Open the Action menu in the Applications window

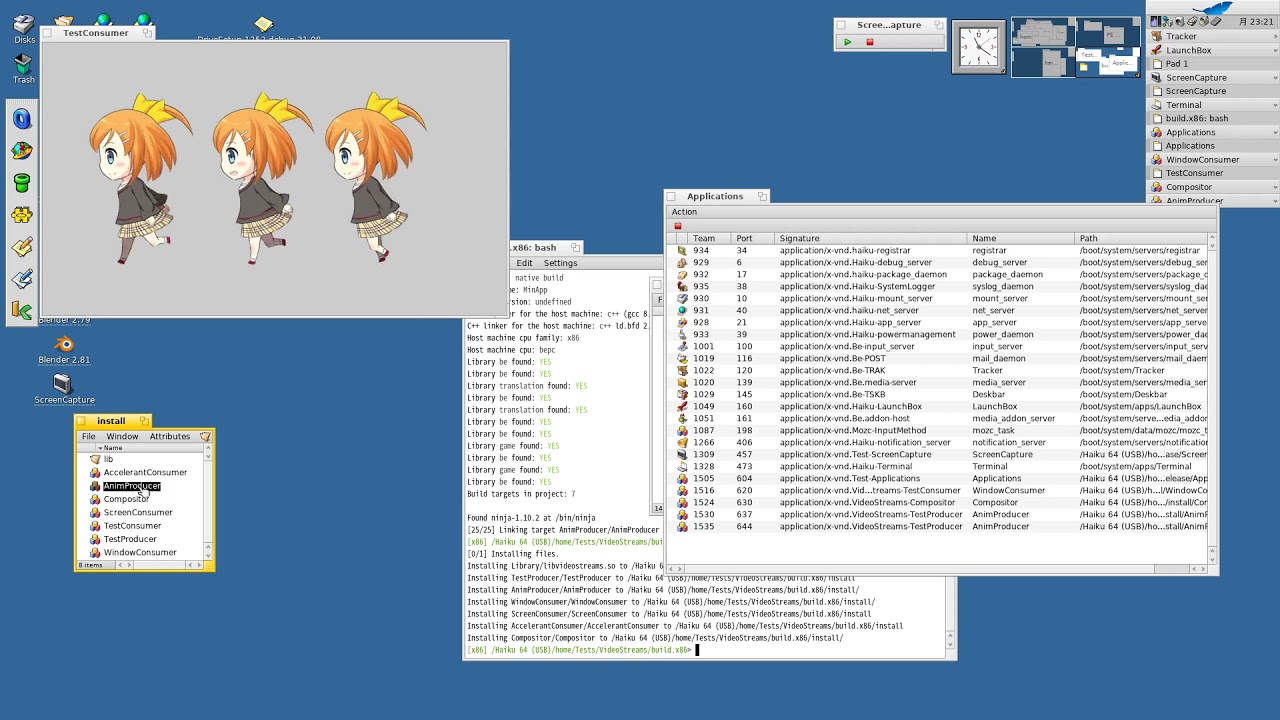(x=684, y=212)
